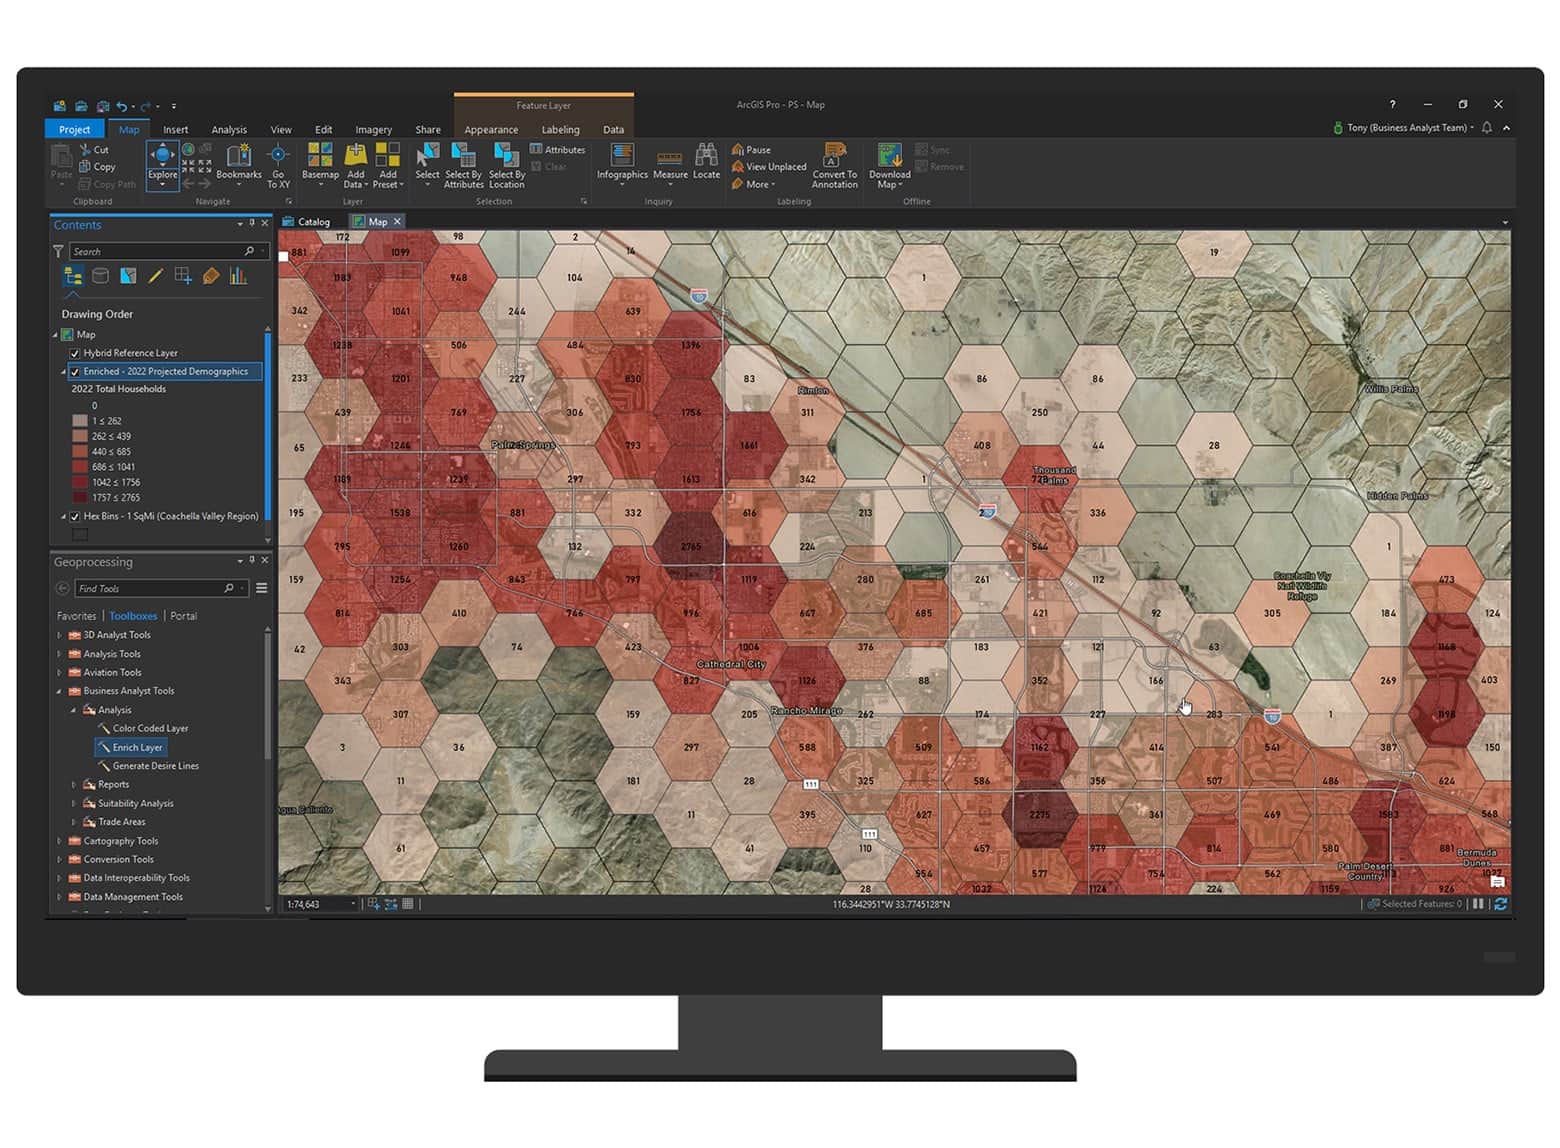Click the Add Data icon
This screenshot has height=1148, width=1560.
coord(356,154)
